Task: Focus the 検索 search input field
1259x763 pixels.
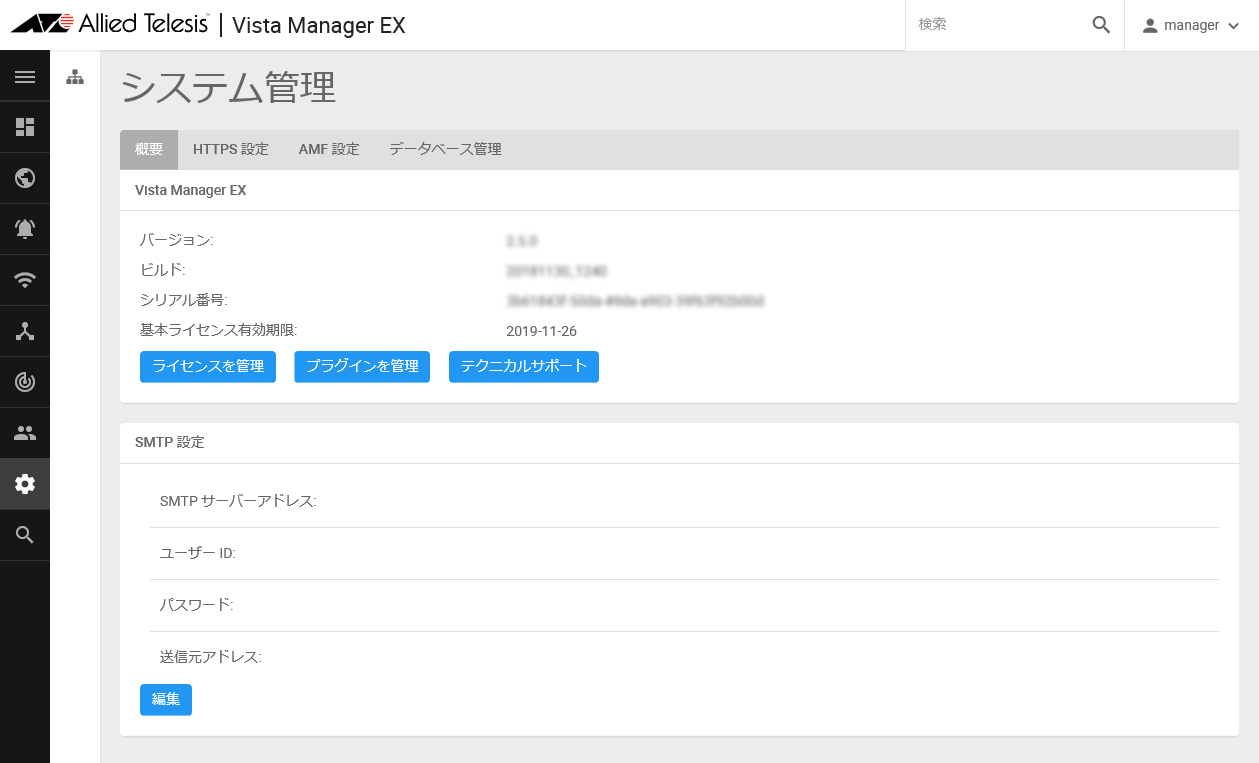Action: click(x=1000, y=25)
